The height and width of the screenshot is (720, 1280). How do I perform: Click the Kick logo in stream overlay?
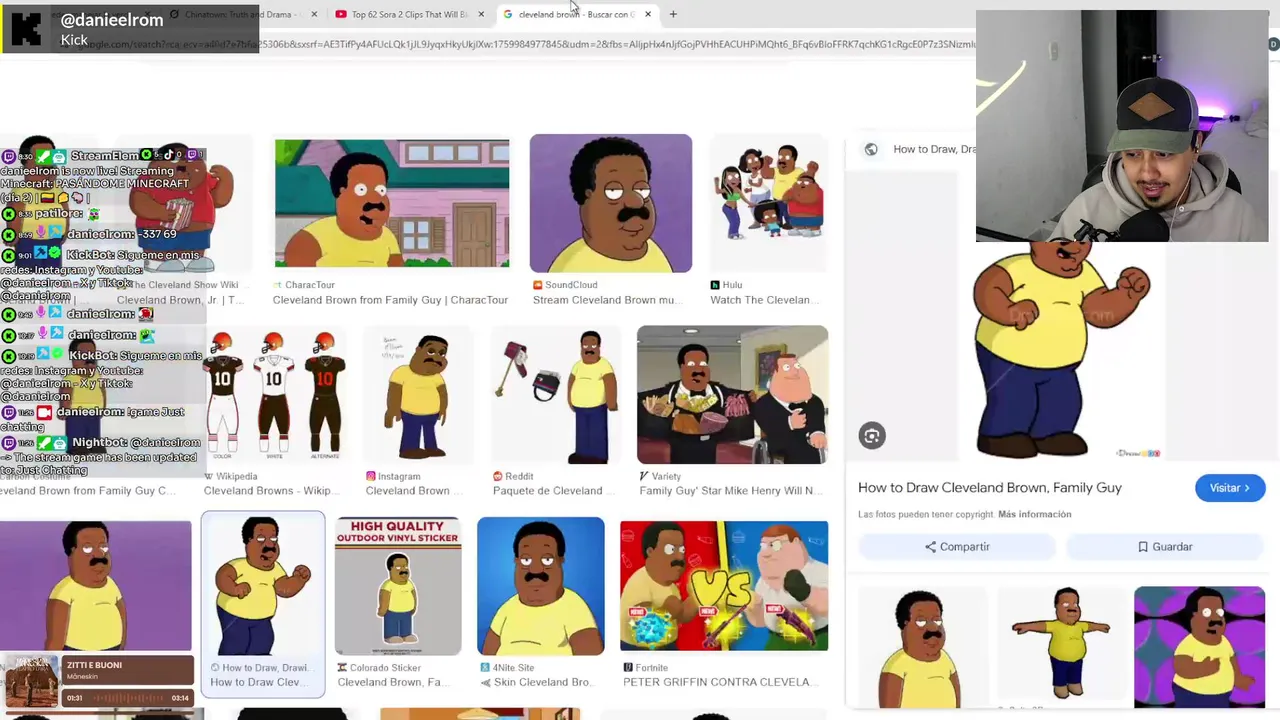pyautogui.click(x=27, y=29)
